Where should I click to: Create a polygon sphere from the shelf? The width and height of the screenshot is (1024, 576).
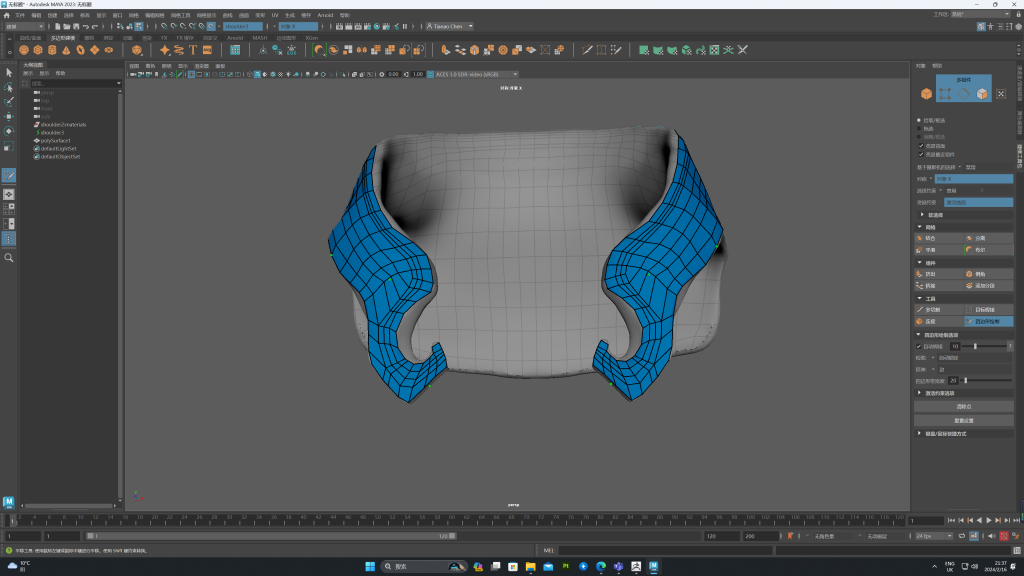click(x=24, y=50)
